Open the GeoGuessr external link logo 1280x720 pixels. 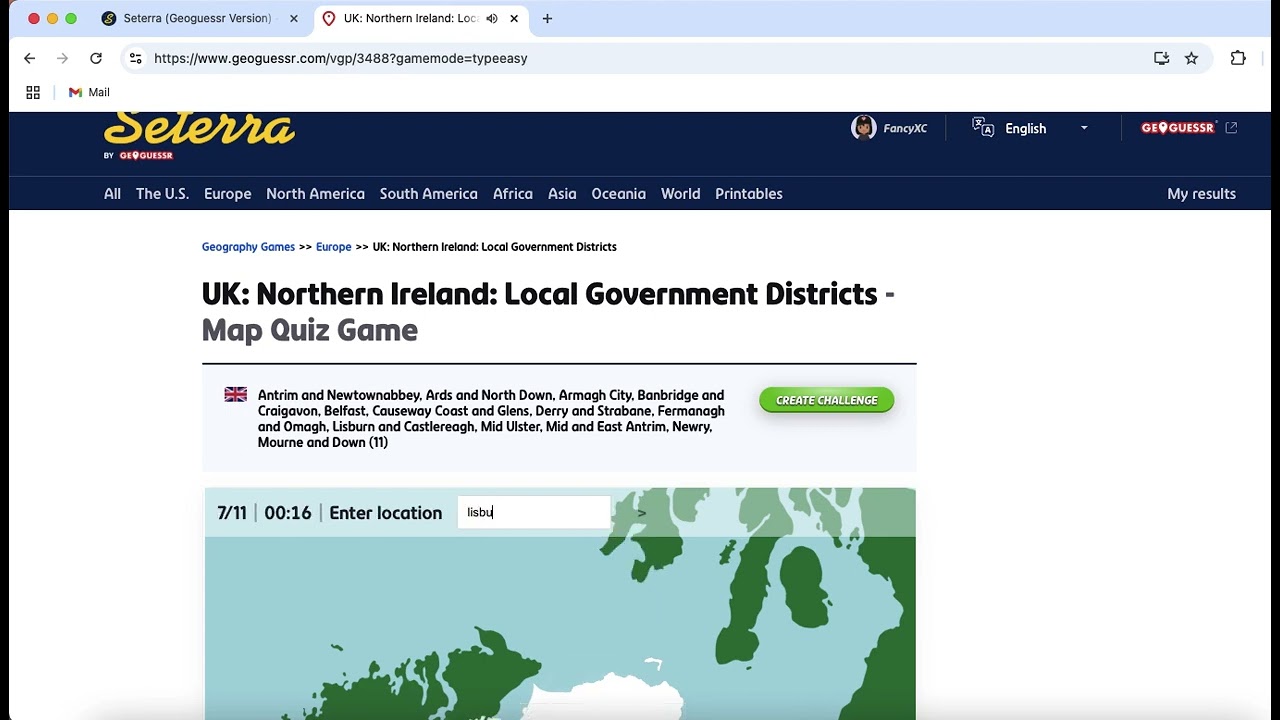[1189, 128]
